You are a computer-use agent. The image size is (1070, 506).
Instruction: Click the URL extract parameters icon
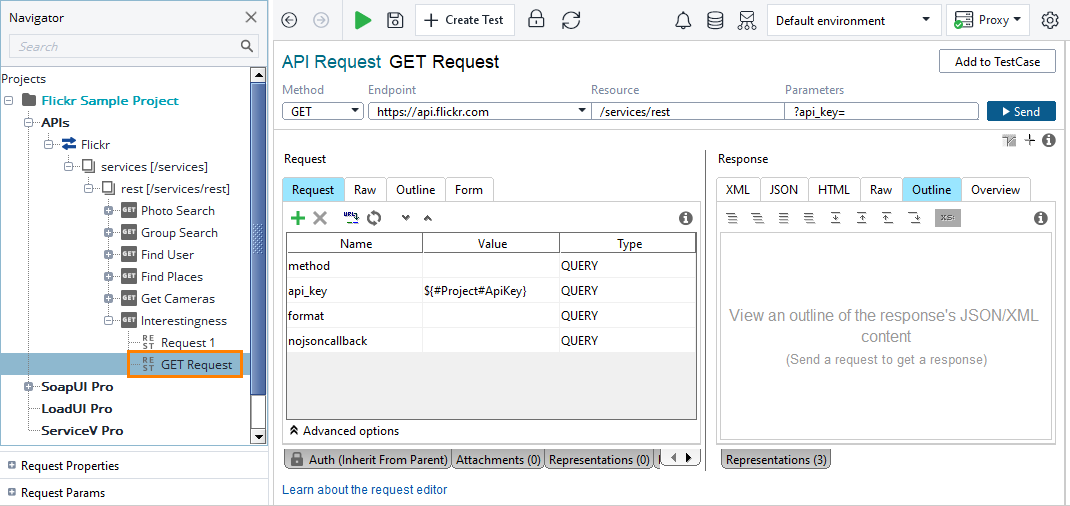point(351,218)
